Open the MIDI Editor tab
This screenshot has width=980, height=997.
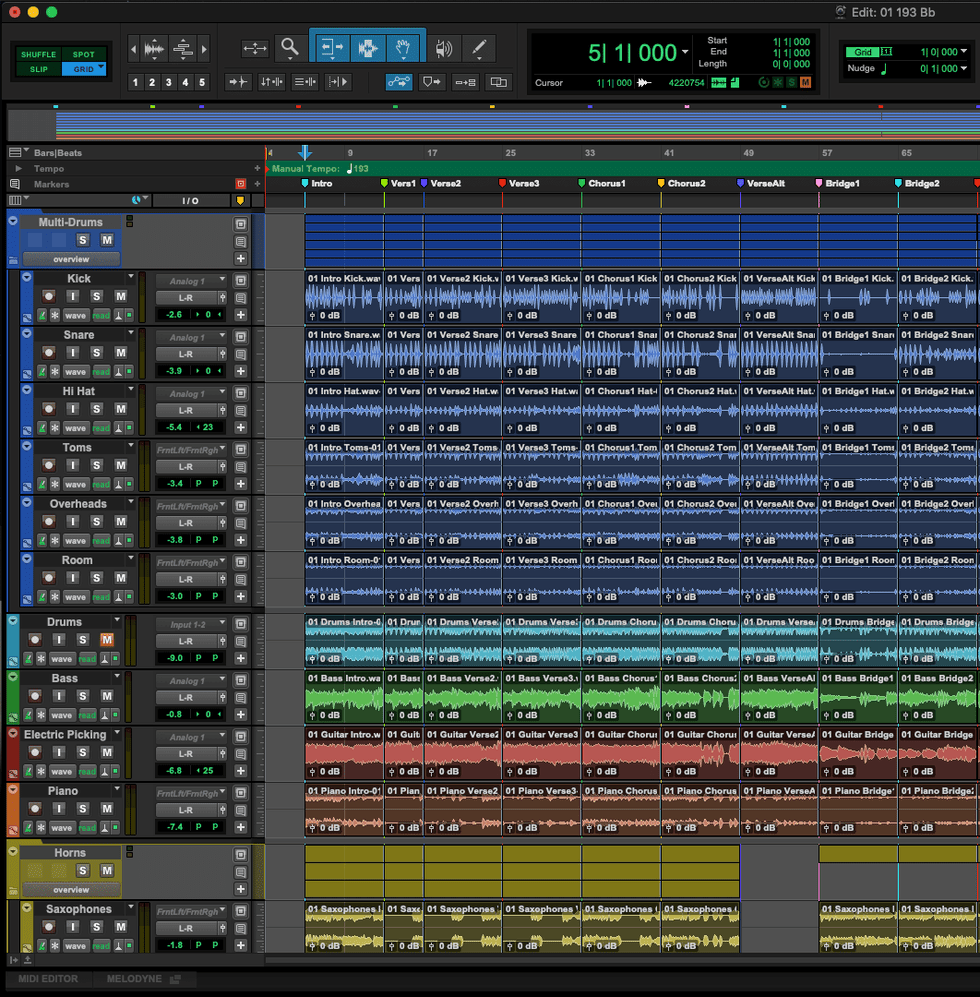point(47,979)
